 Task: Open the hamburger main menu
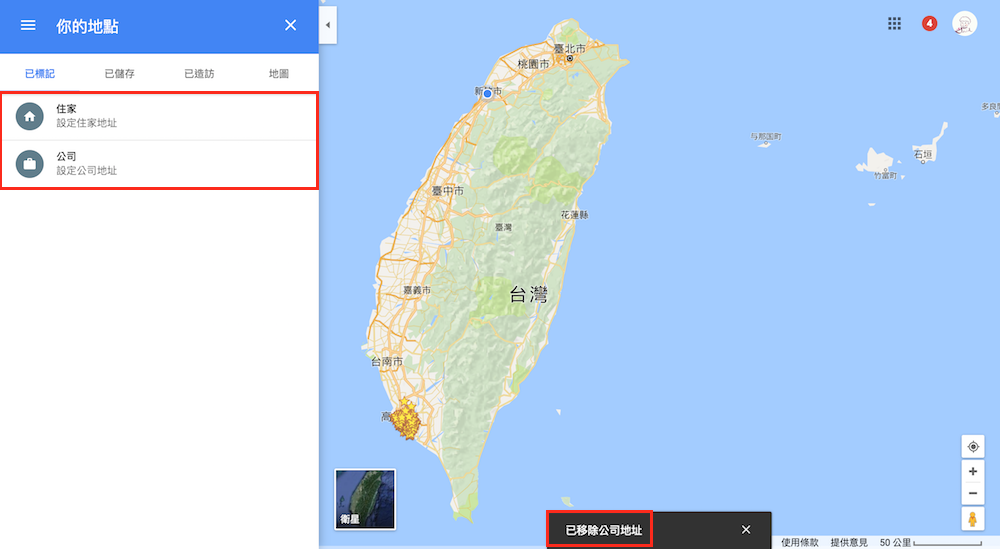coord(28,26)
